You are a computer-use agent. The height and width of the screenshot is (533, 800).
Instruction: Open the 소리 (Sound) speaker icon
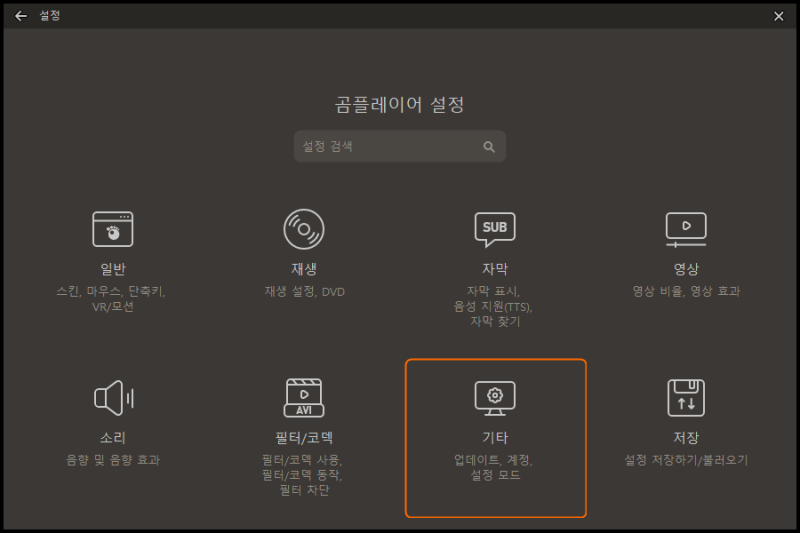pos(114,398)
